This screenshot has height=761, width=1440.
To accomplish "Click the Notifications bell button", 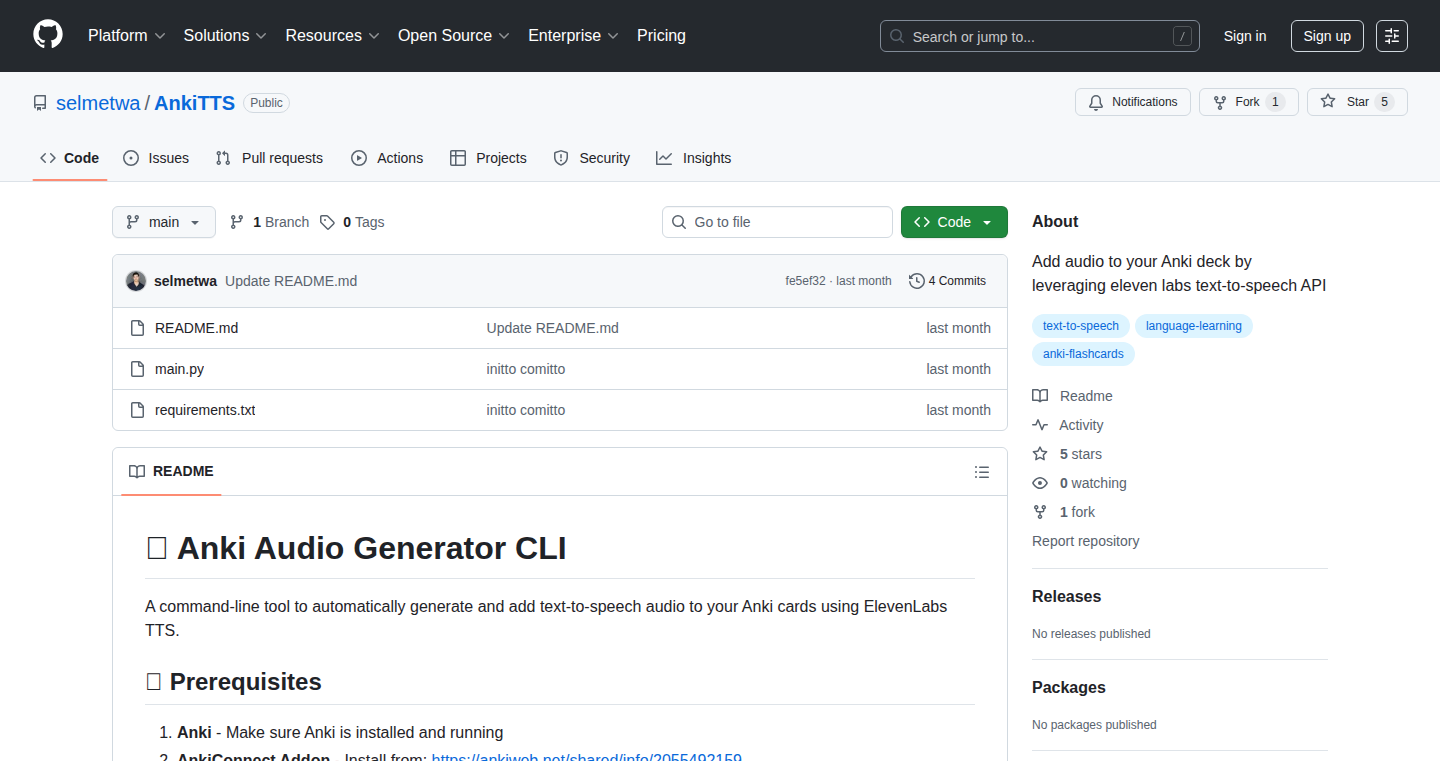I will coord(1133,102).
